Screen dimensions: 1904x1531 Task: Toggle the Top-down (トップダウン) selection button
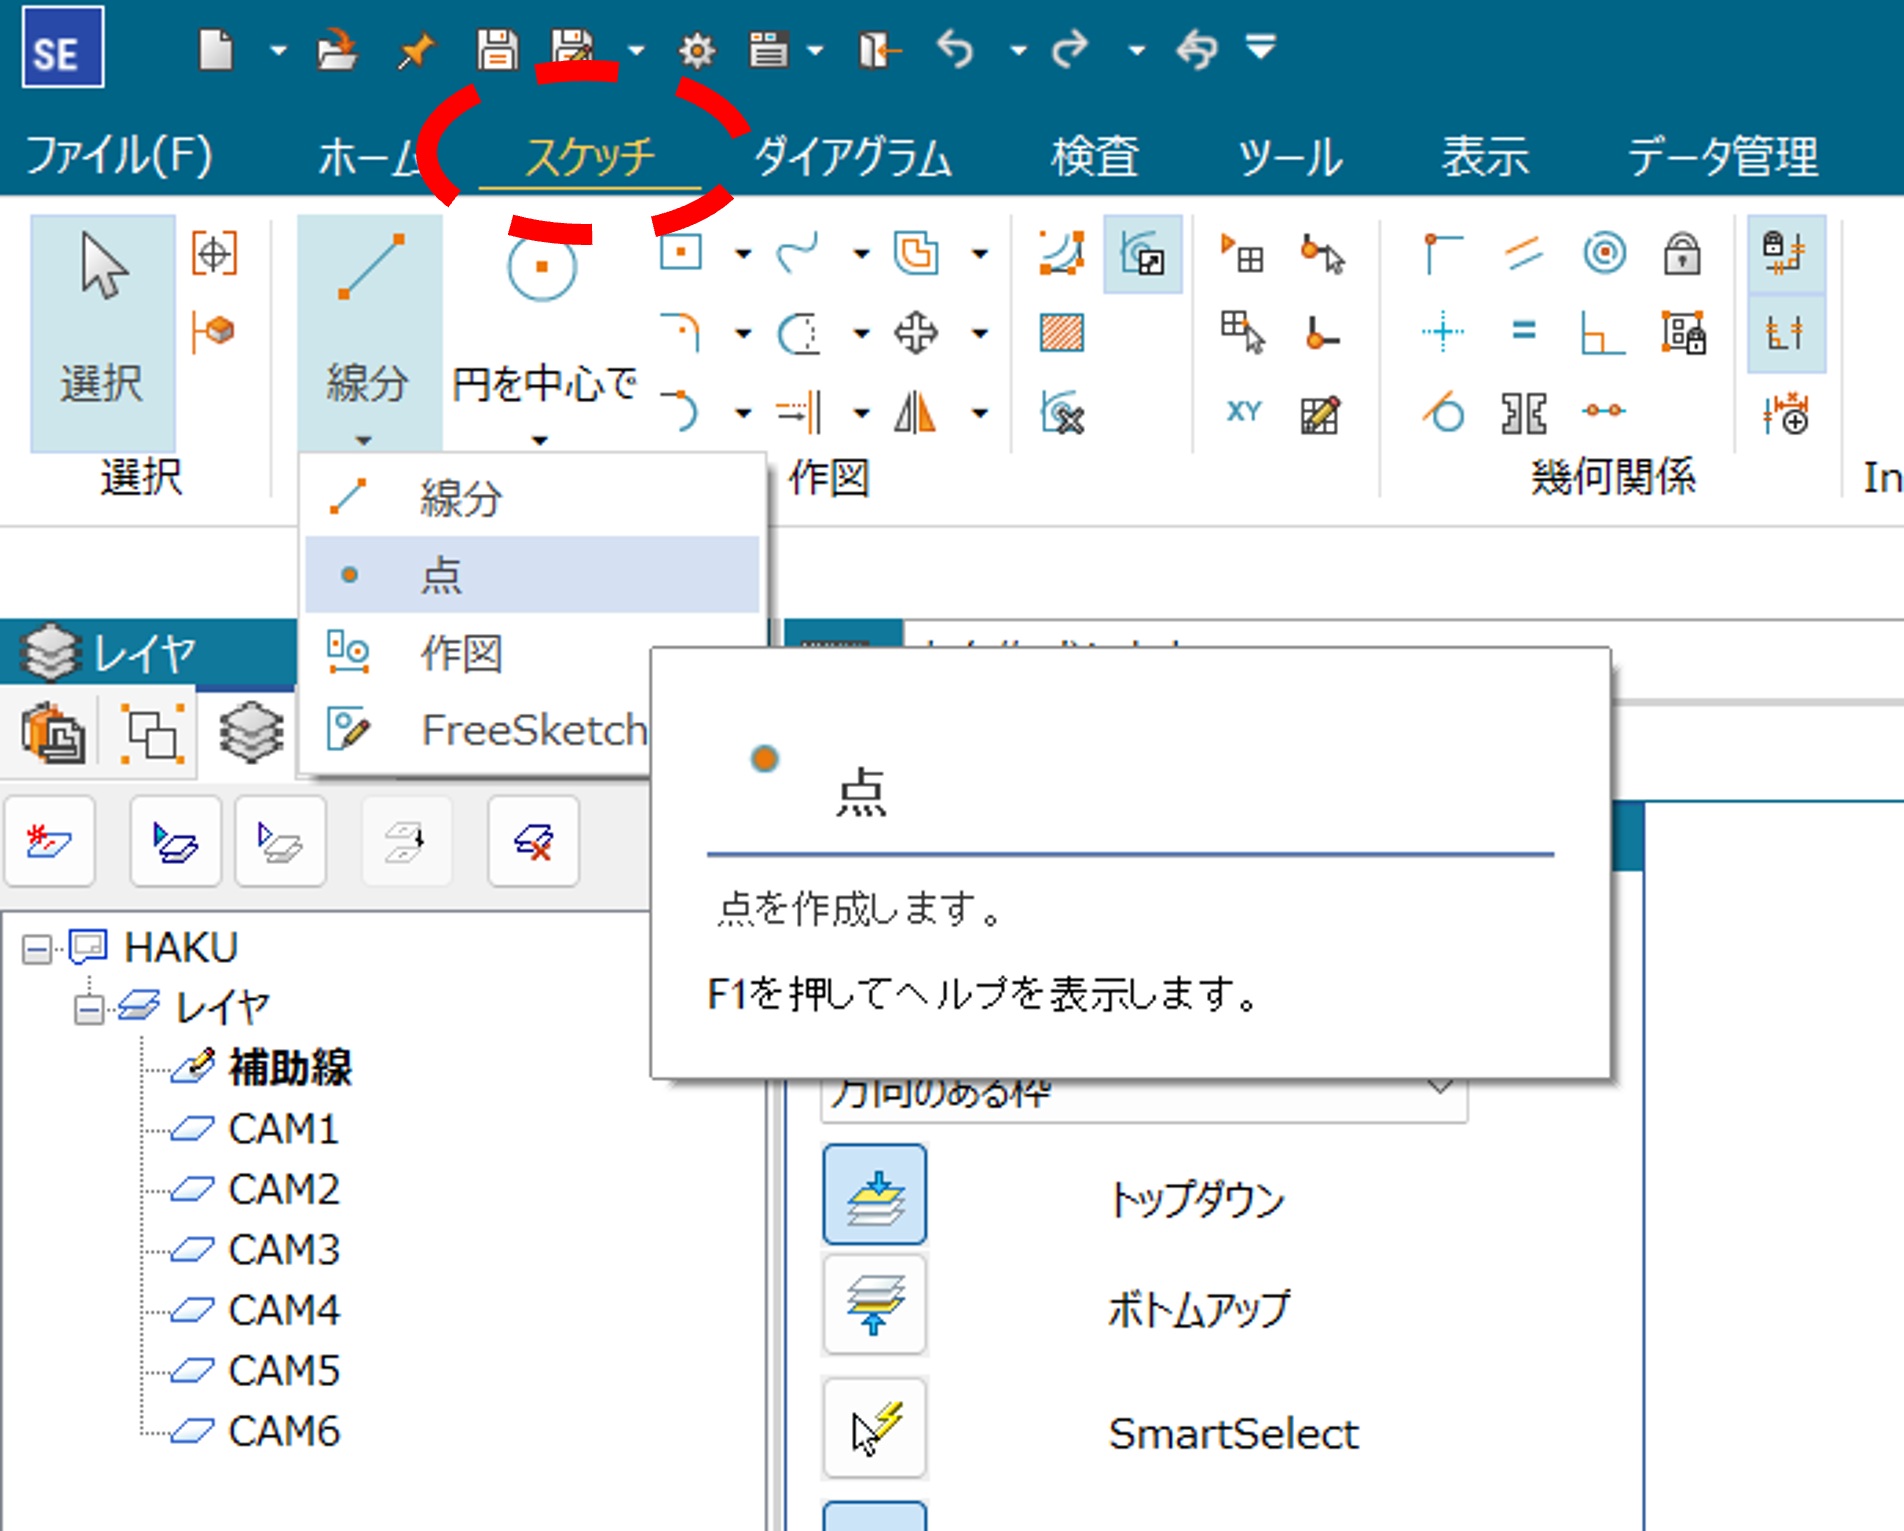875,1195
